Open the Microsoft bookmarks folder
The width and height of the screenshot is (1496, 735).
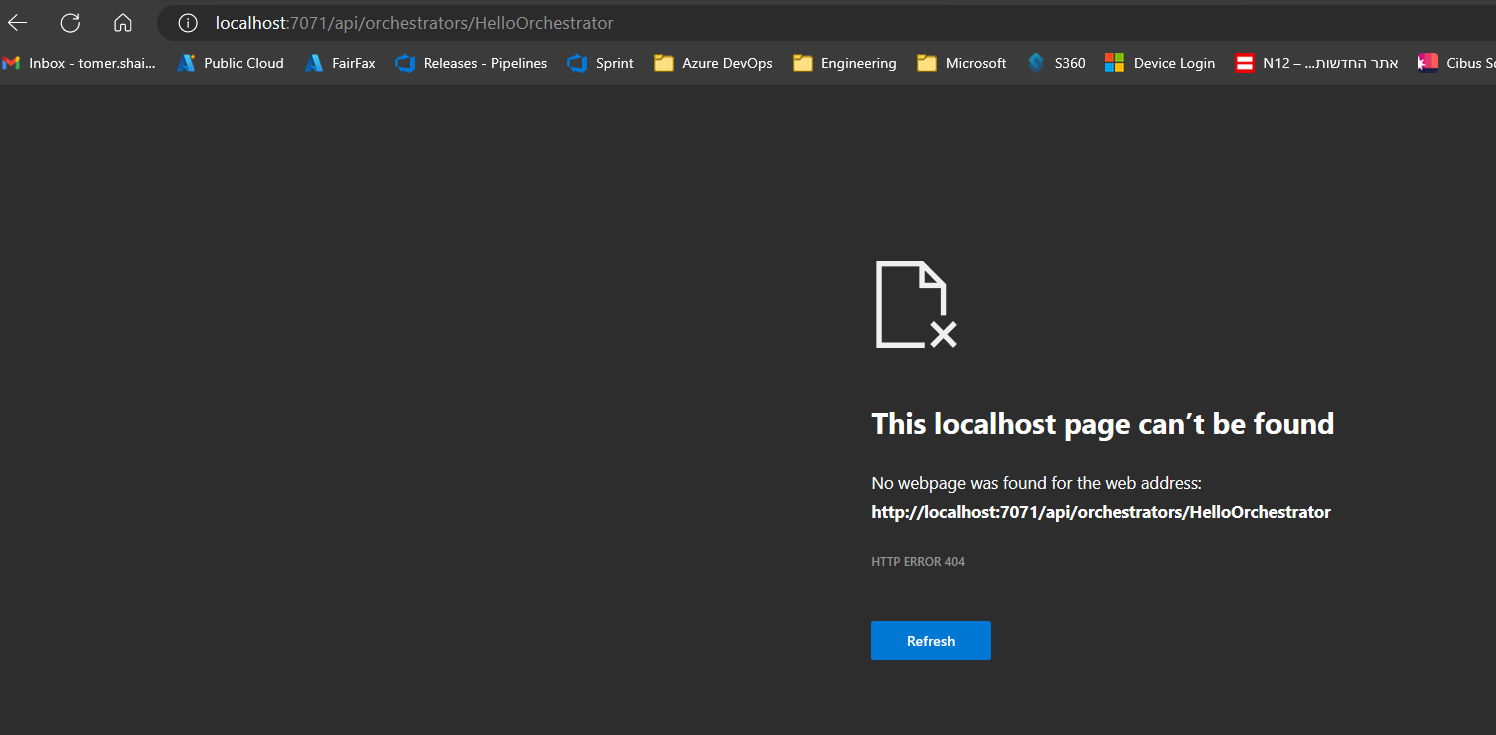(961, 62)
